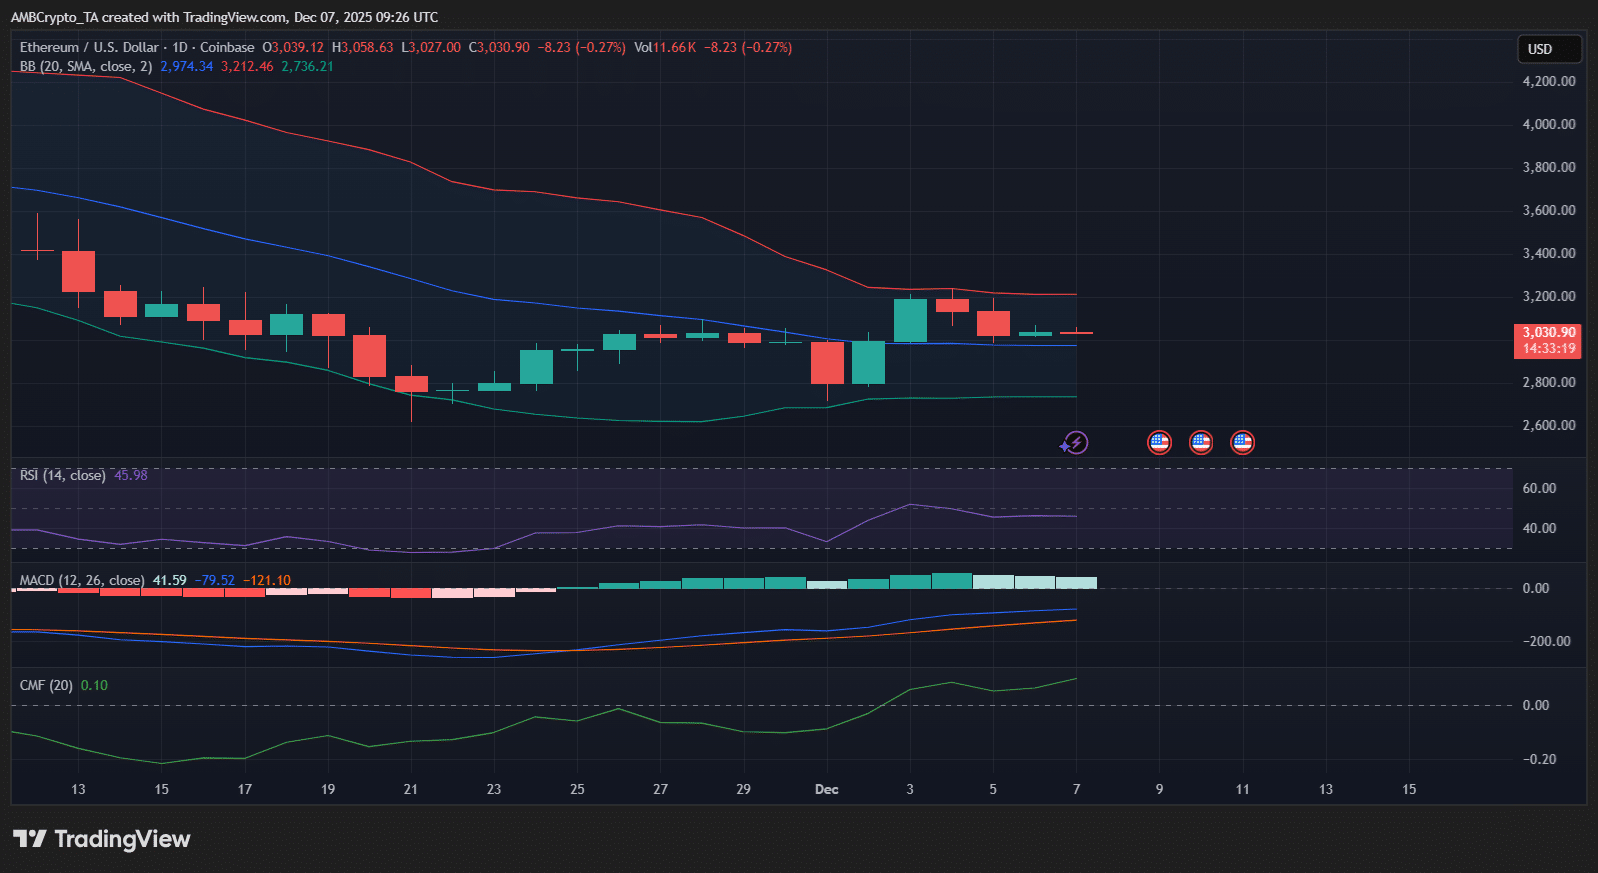The height and width of the screenshot is (873, 1598).
Task: Select the Ethereum / U.S. Dollar symbol title
Action: (x=89, y=47)
